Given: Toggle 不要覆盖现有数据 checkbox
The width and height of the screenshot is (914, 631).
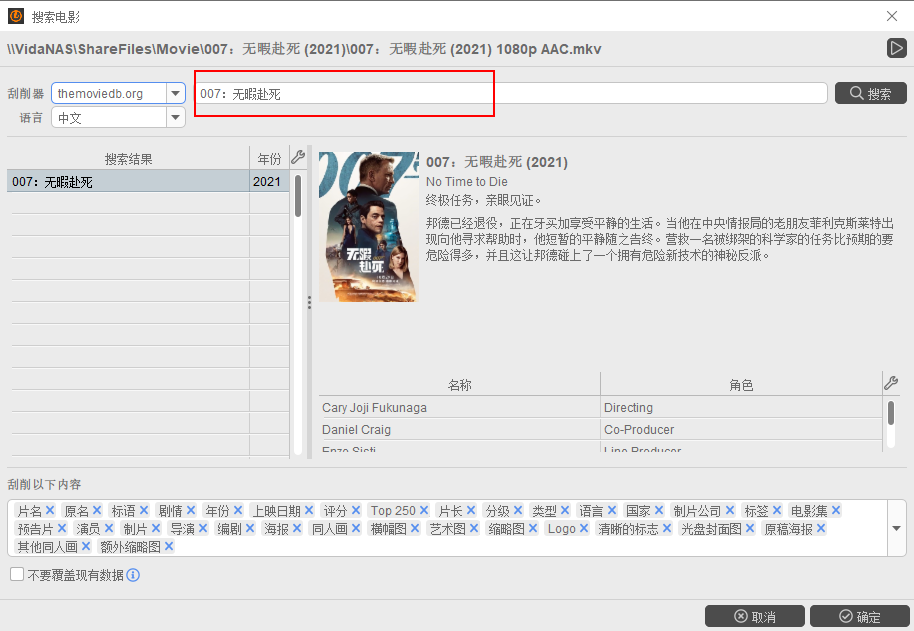Looking at the screenshot, I should (17, 575).
